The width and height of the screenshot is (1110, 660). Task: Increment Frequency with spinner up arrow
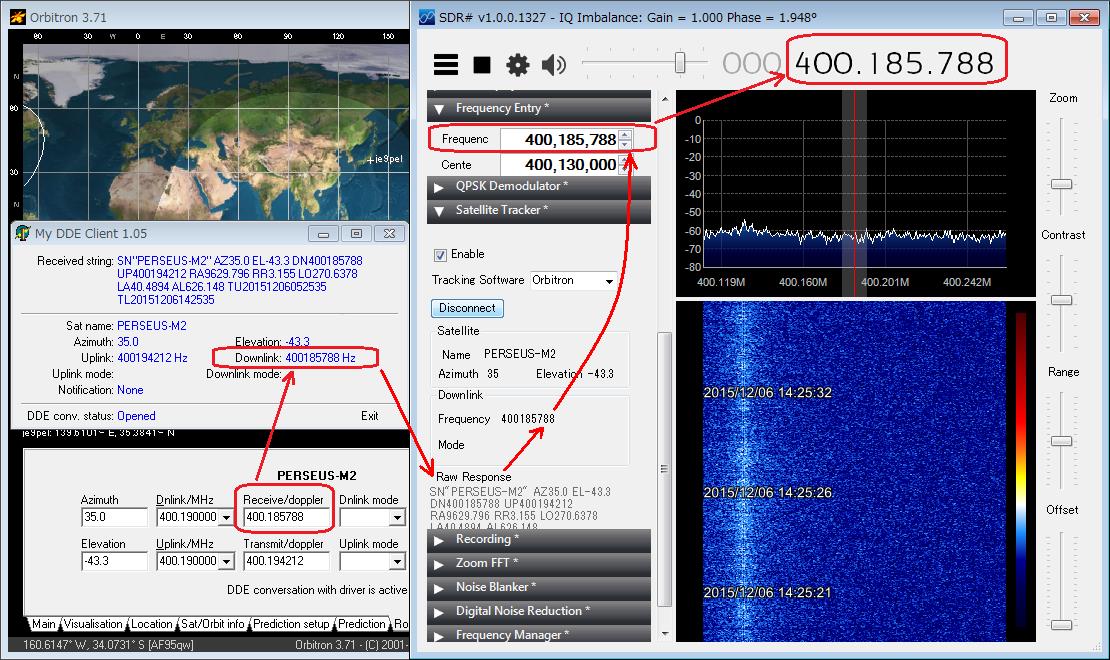click(625, 135)
